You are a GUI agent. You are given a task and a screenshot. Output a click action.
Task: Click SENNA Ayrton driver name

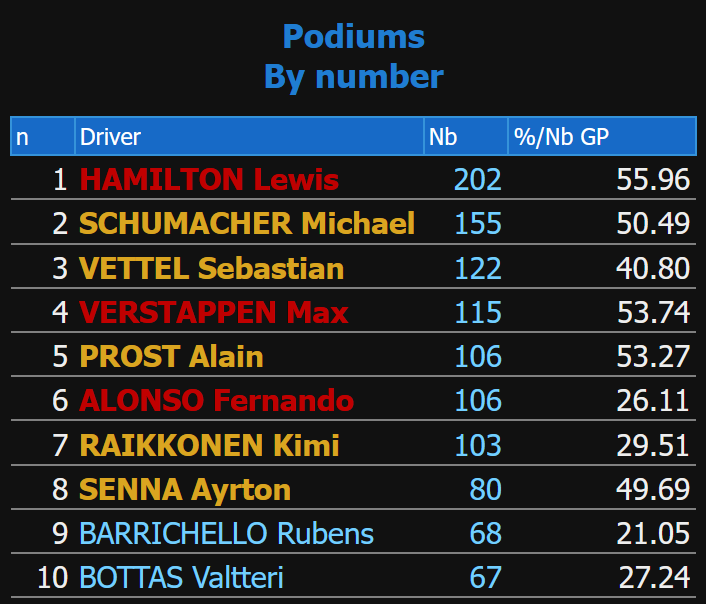click(x=185, y=490)
